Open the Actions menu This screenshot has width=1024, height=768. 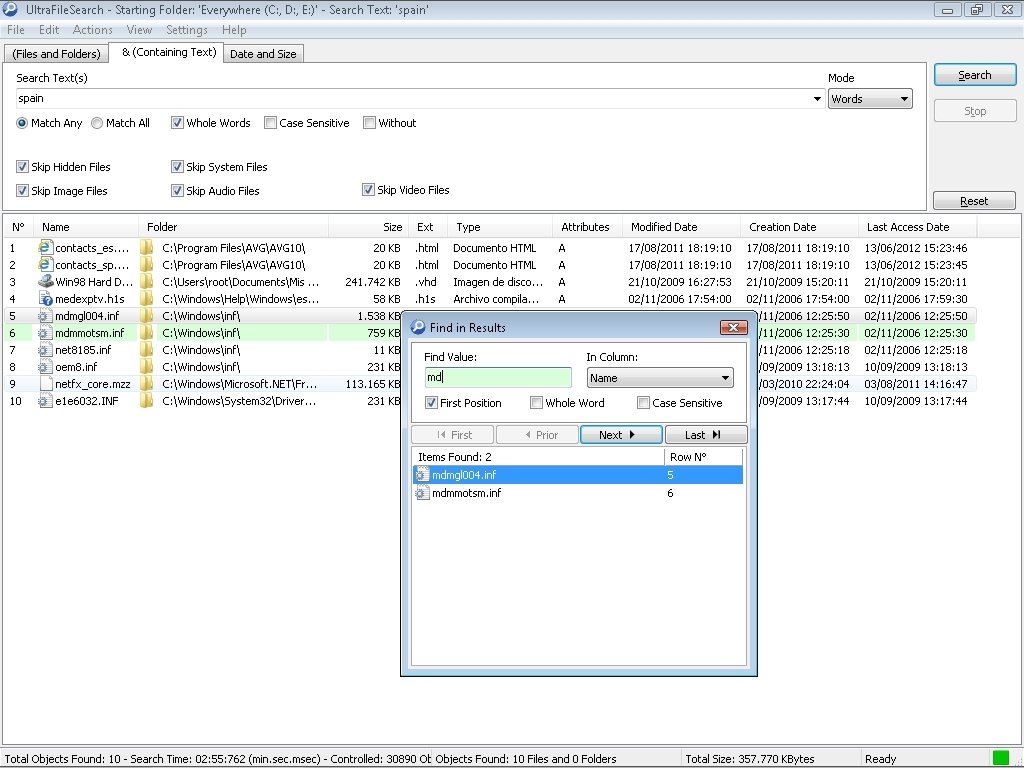point(93,30)
